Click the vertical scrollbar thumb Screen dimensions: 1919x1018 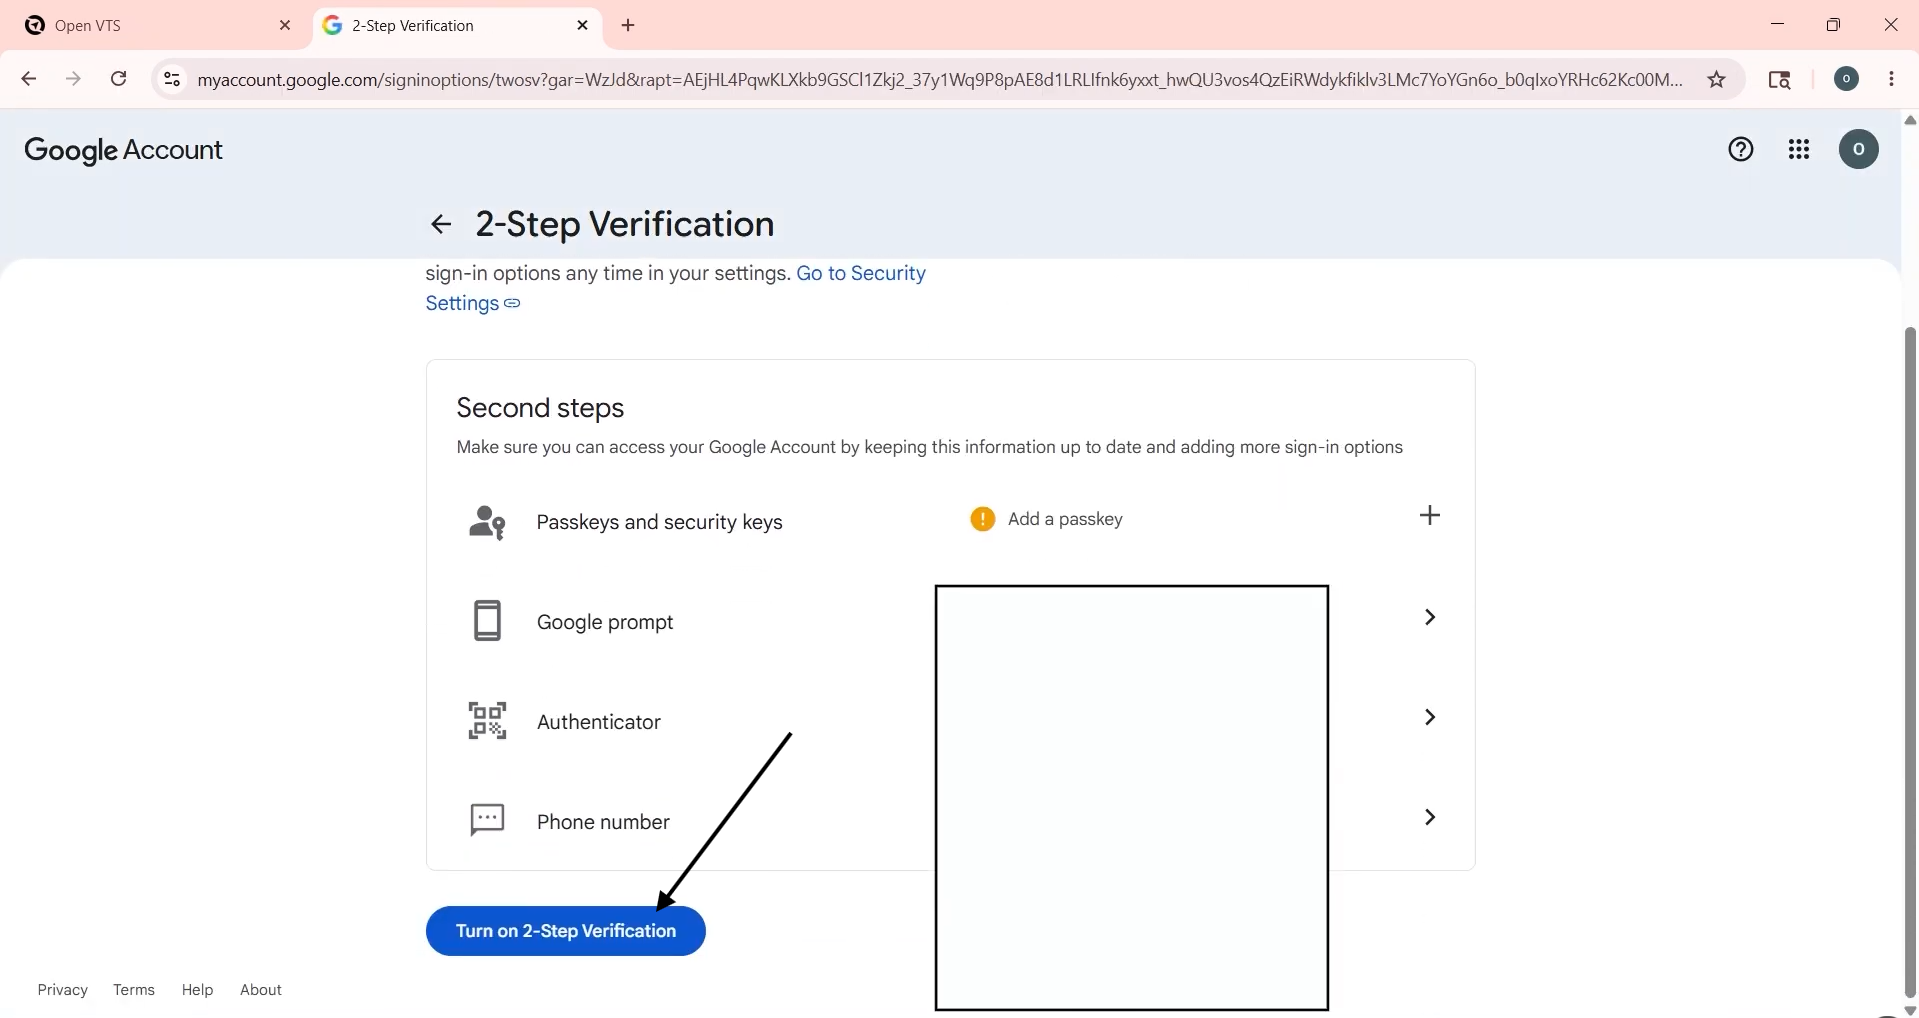pos(1910,660)
